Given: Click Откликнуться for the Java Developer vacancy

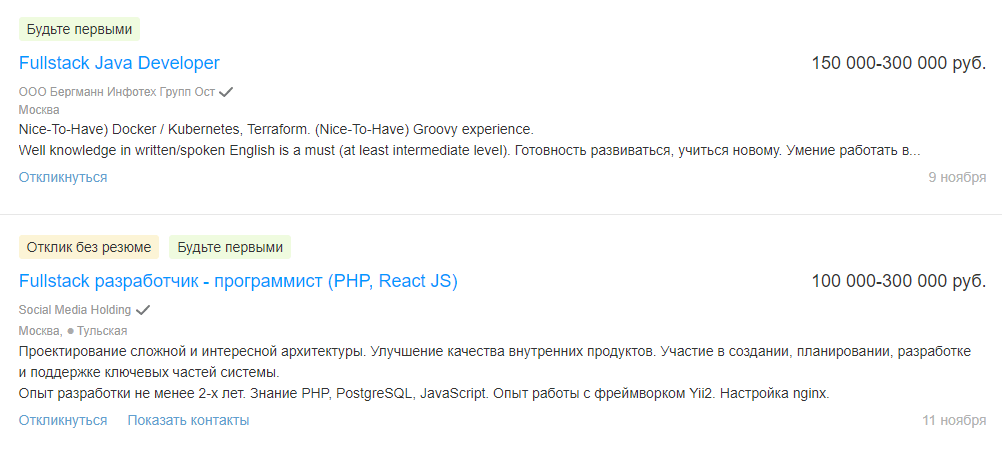Looking at the screenshot, I should pos(63,177).
